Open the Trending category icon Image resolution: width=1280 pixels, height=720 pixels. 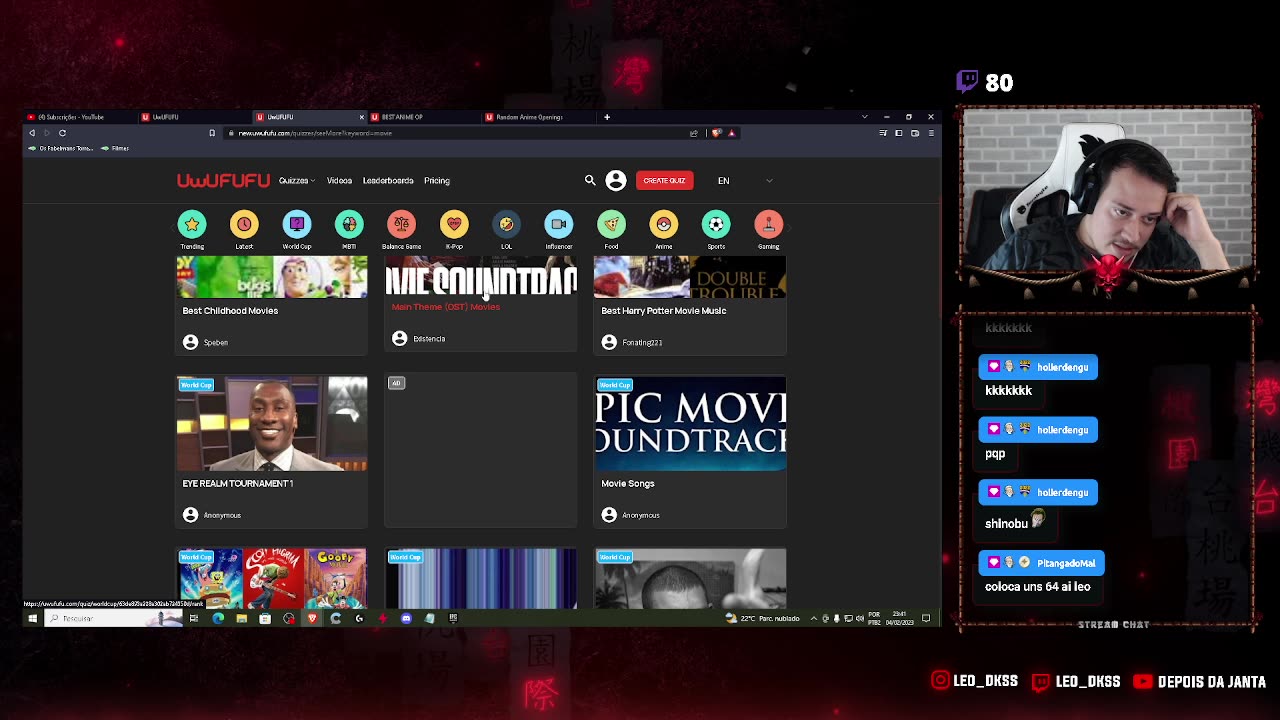coord(192,224)
